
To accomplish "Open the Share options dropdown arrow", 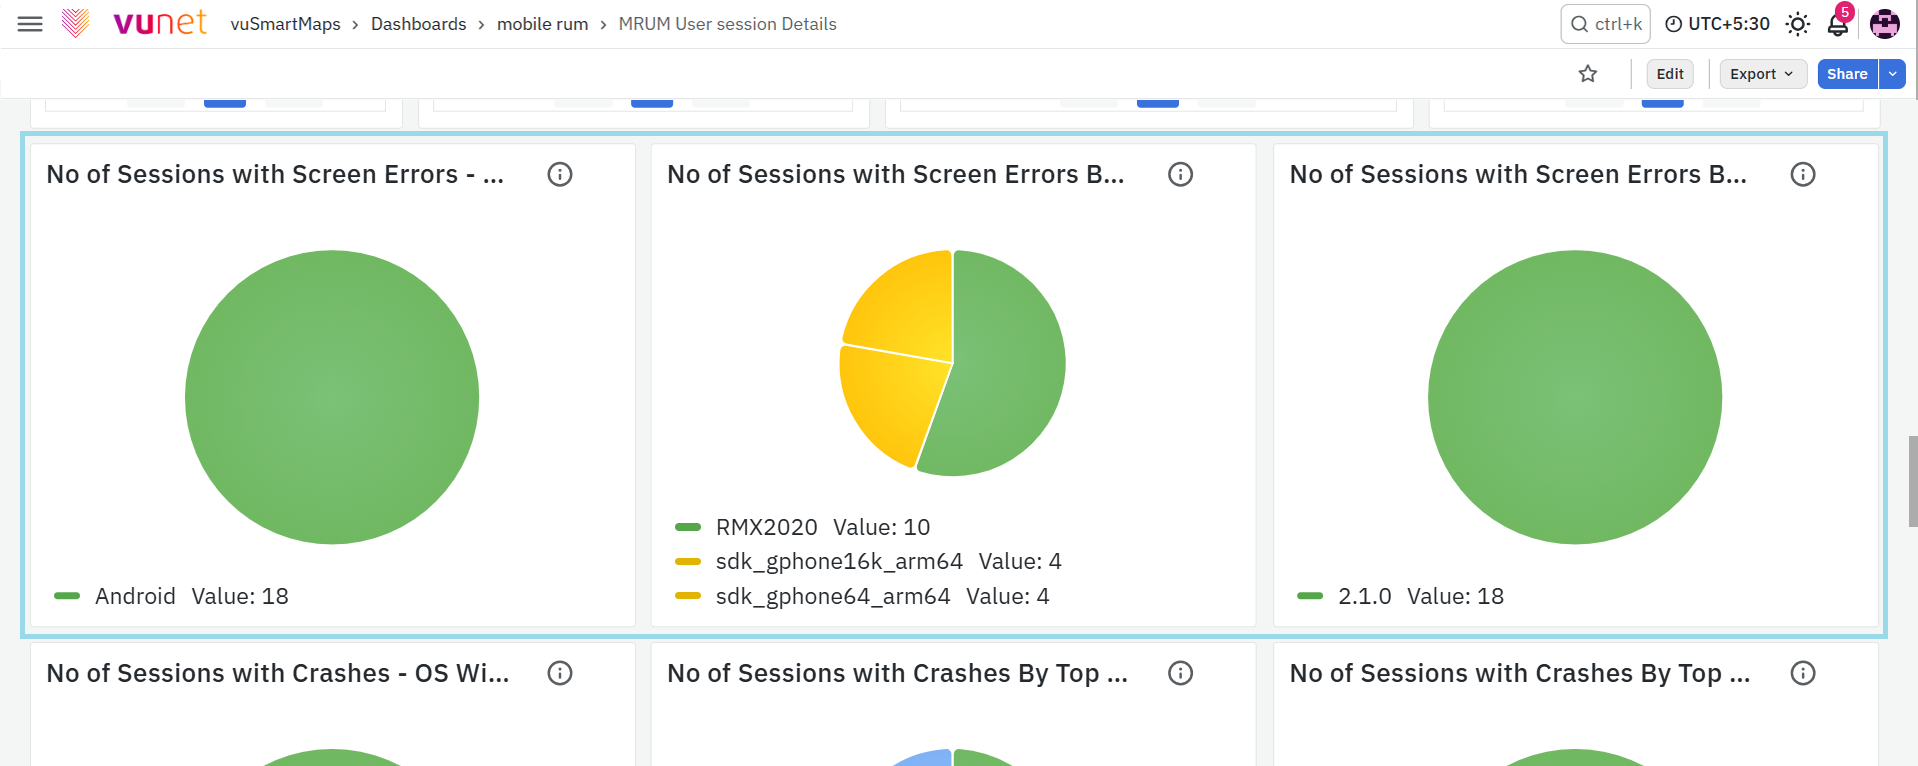I will (x=1892, y=74).
